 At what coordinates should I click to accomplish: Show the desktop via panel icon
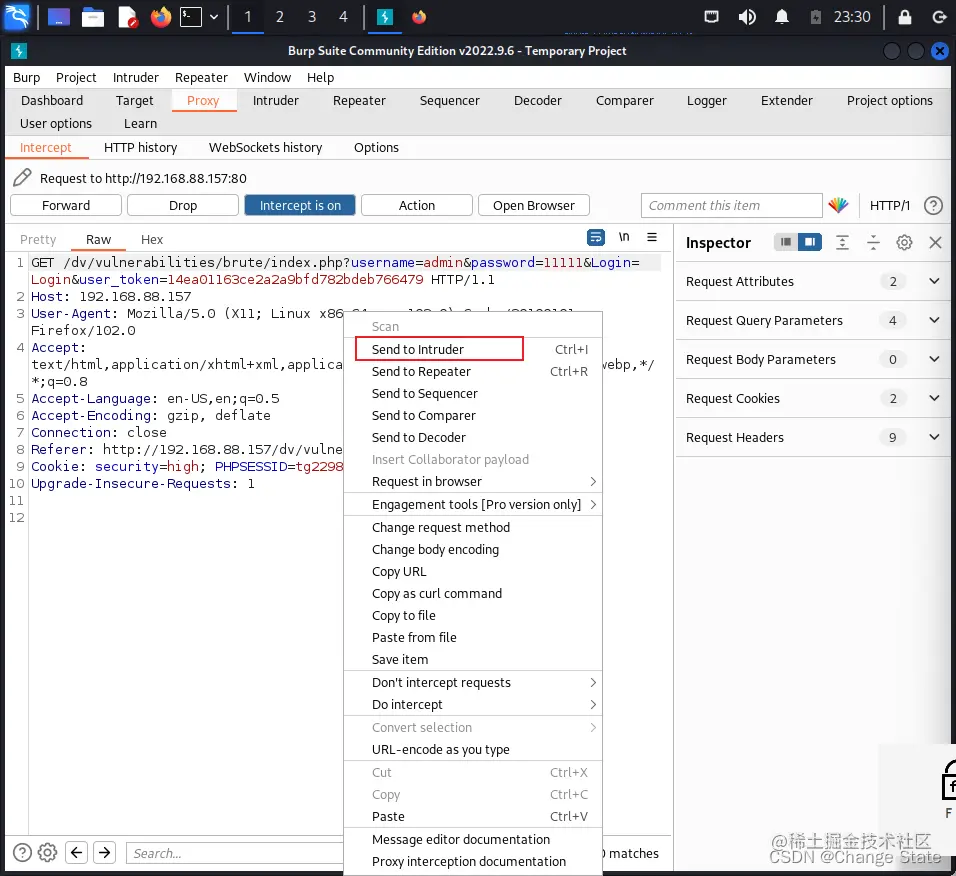coord(59,17)
